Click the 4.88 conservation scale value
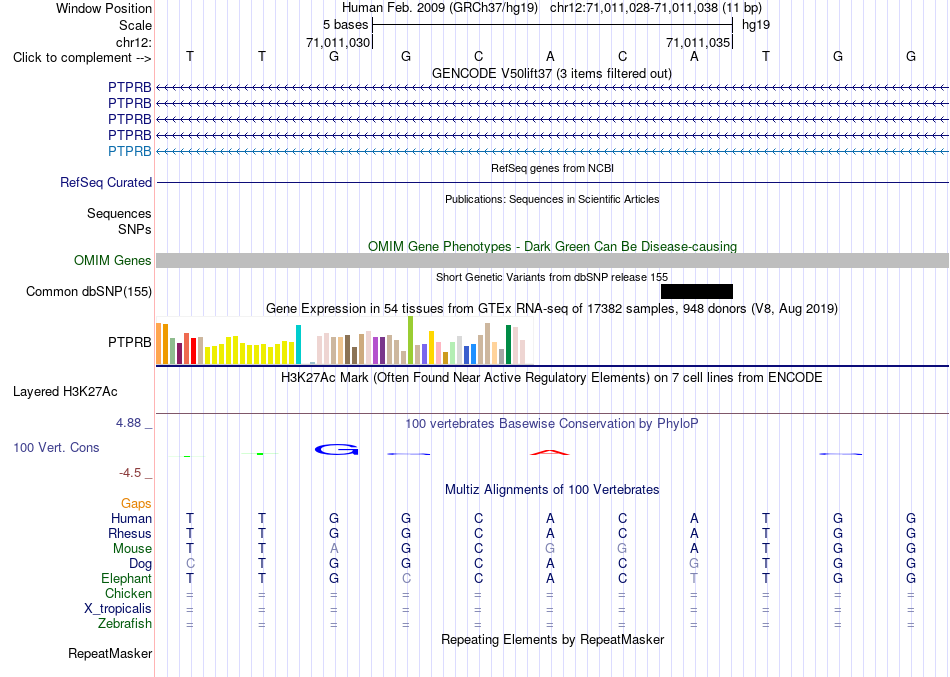950x677 pixels. pos(128,423)
